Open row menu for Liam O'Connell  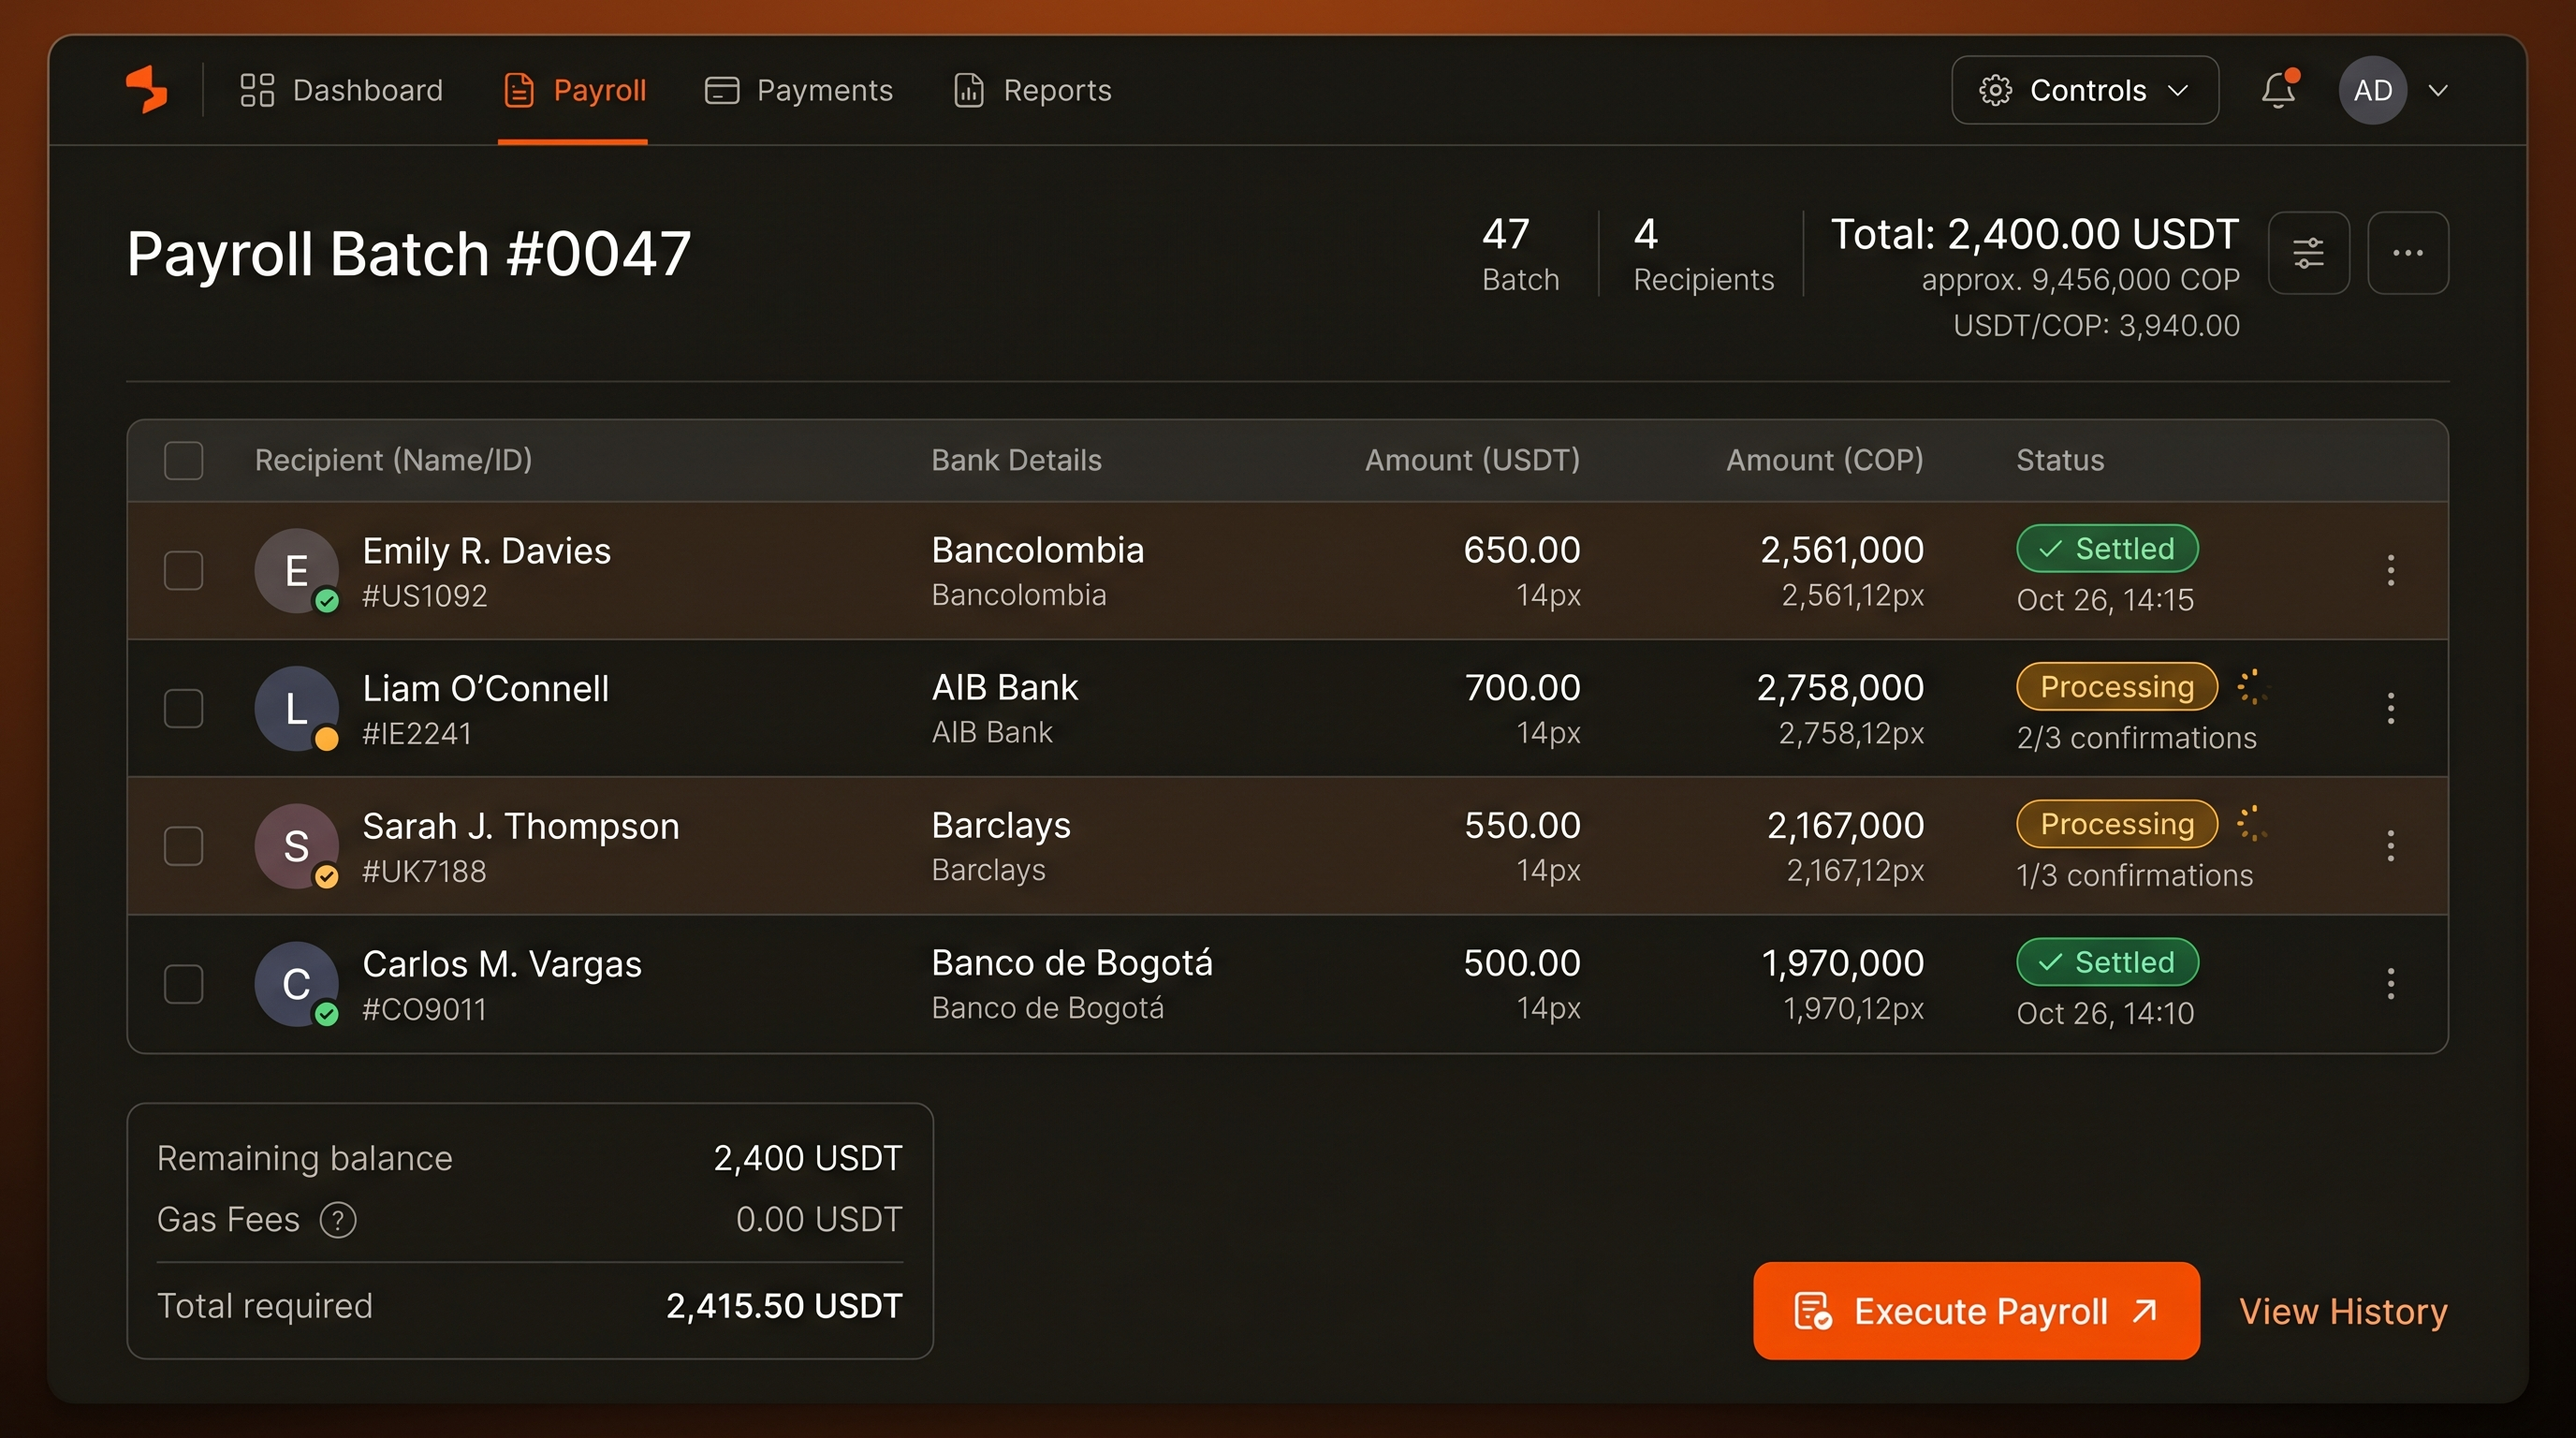(x=2391, y=708)
